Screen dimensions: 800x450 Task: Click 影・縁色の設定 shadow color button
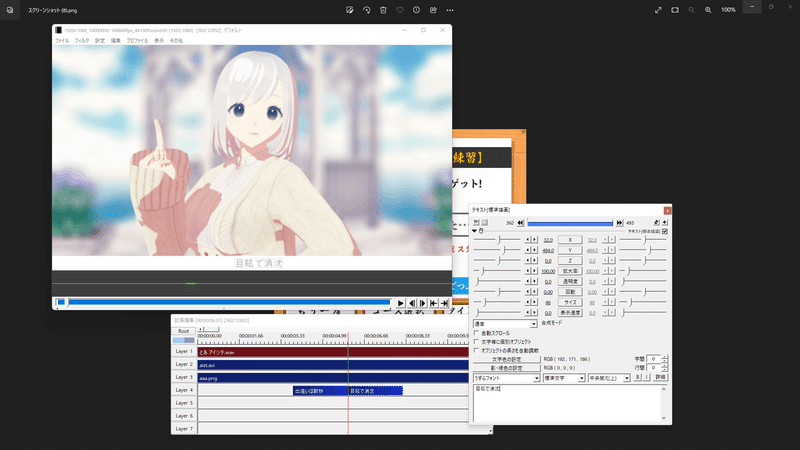[507, 368]
